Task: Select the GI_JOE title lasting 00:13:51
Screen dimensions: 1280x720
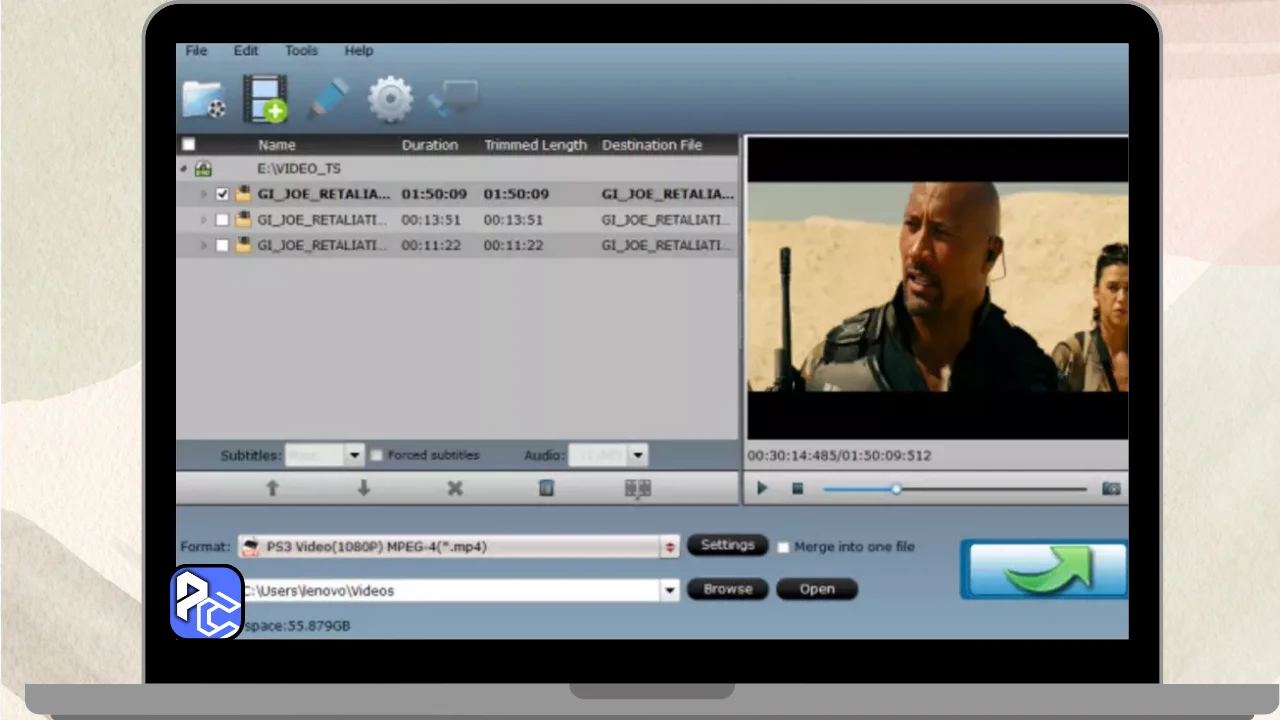Action: [x=457, y=220]
